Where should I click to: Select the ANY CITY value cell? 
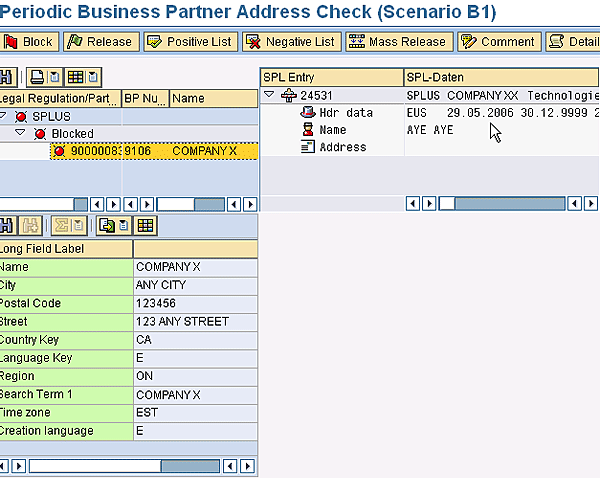click(x=196, y=285)
